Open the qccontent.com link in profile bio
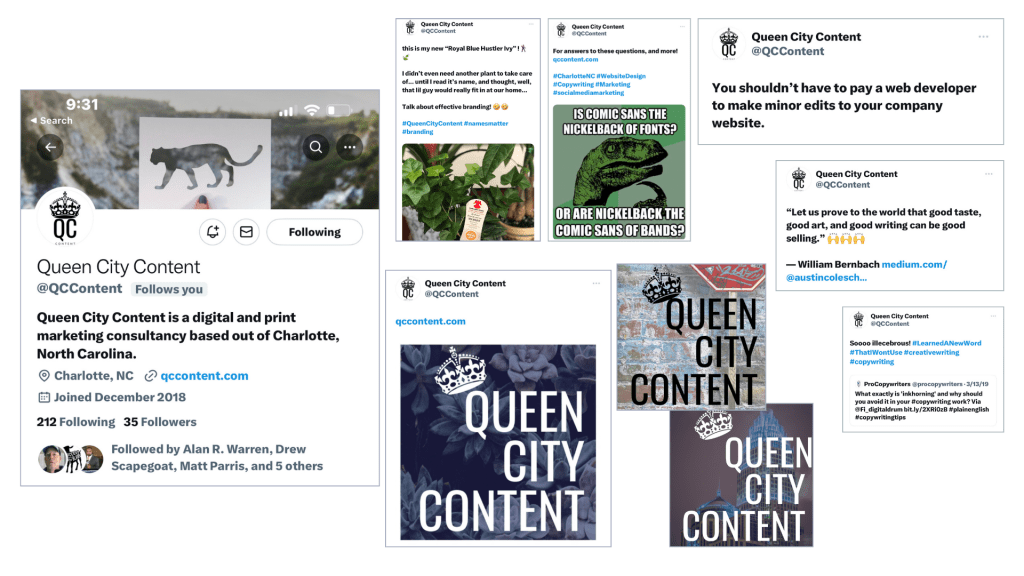This screenshot has width=1024, height=576. 204,376
